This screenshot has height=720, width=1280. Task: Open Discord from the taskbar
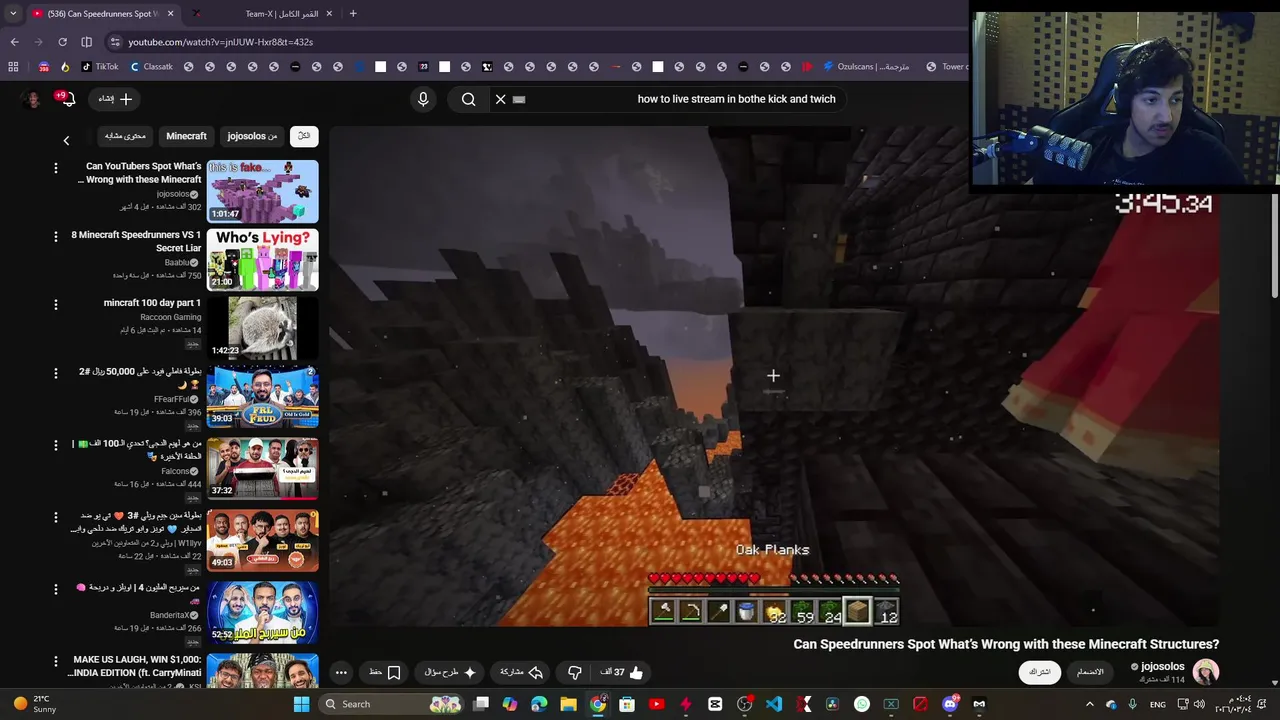[950, 704]
